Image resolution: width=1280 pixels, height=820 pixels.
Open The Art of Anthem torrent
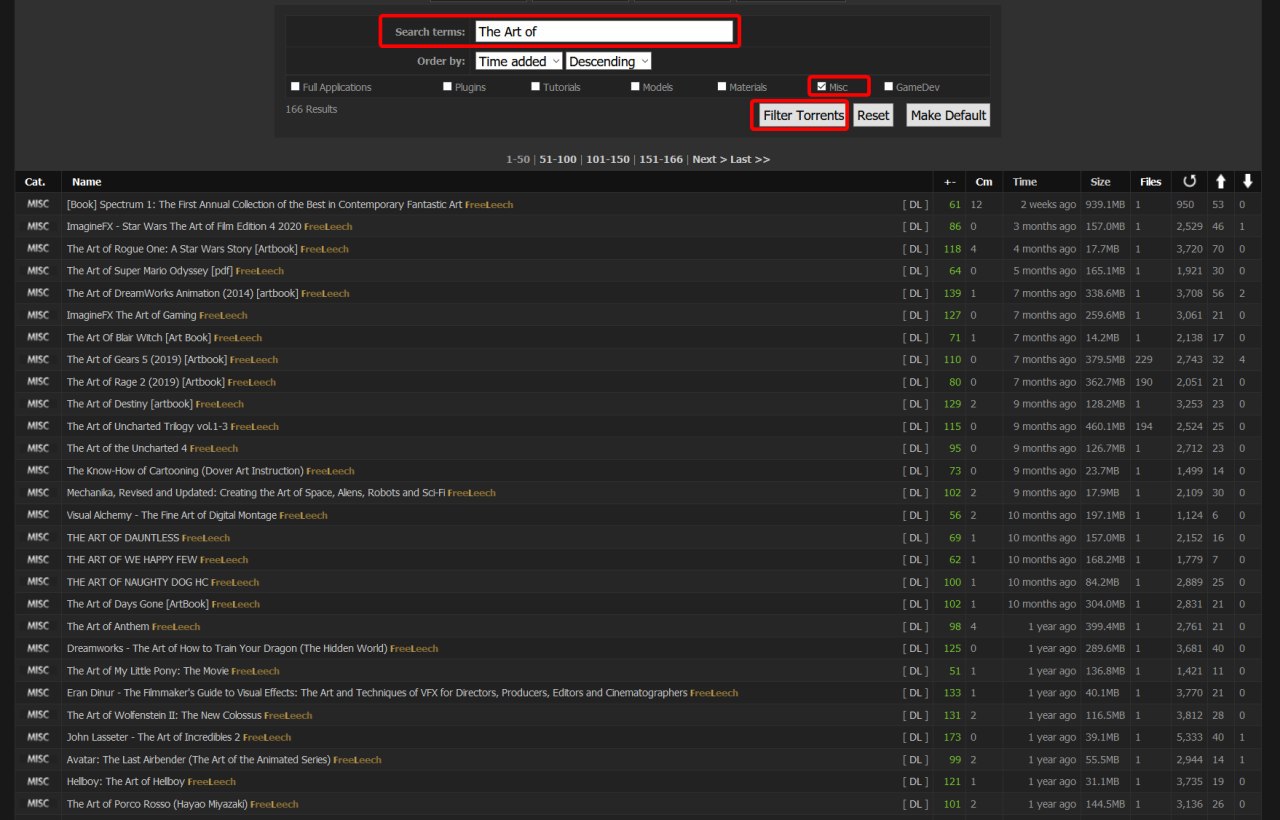tap(108, 627)
